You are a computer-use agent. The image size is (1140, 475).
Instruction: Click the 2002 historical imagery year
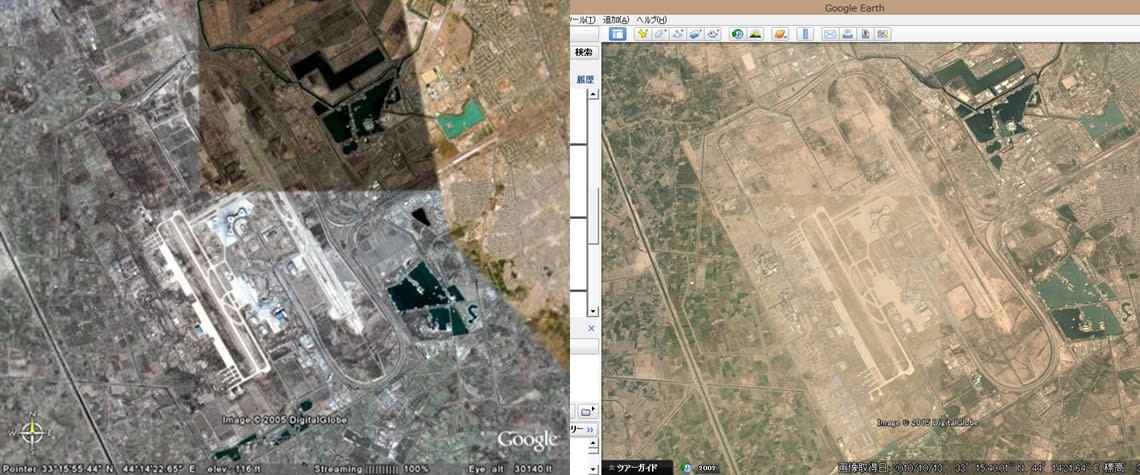pyautogui.click(x=707, y=468)
